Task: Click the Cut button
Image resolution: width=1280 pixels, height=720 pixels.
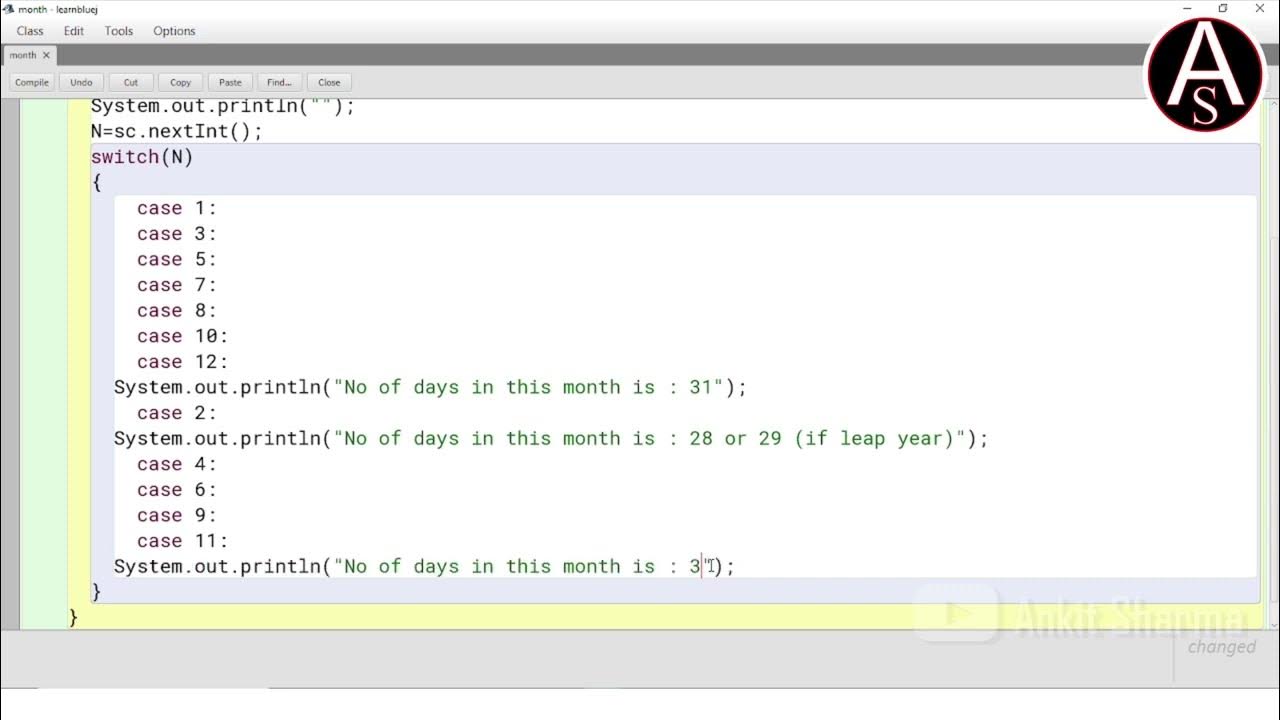Action: pos(131,82)
